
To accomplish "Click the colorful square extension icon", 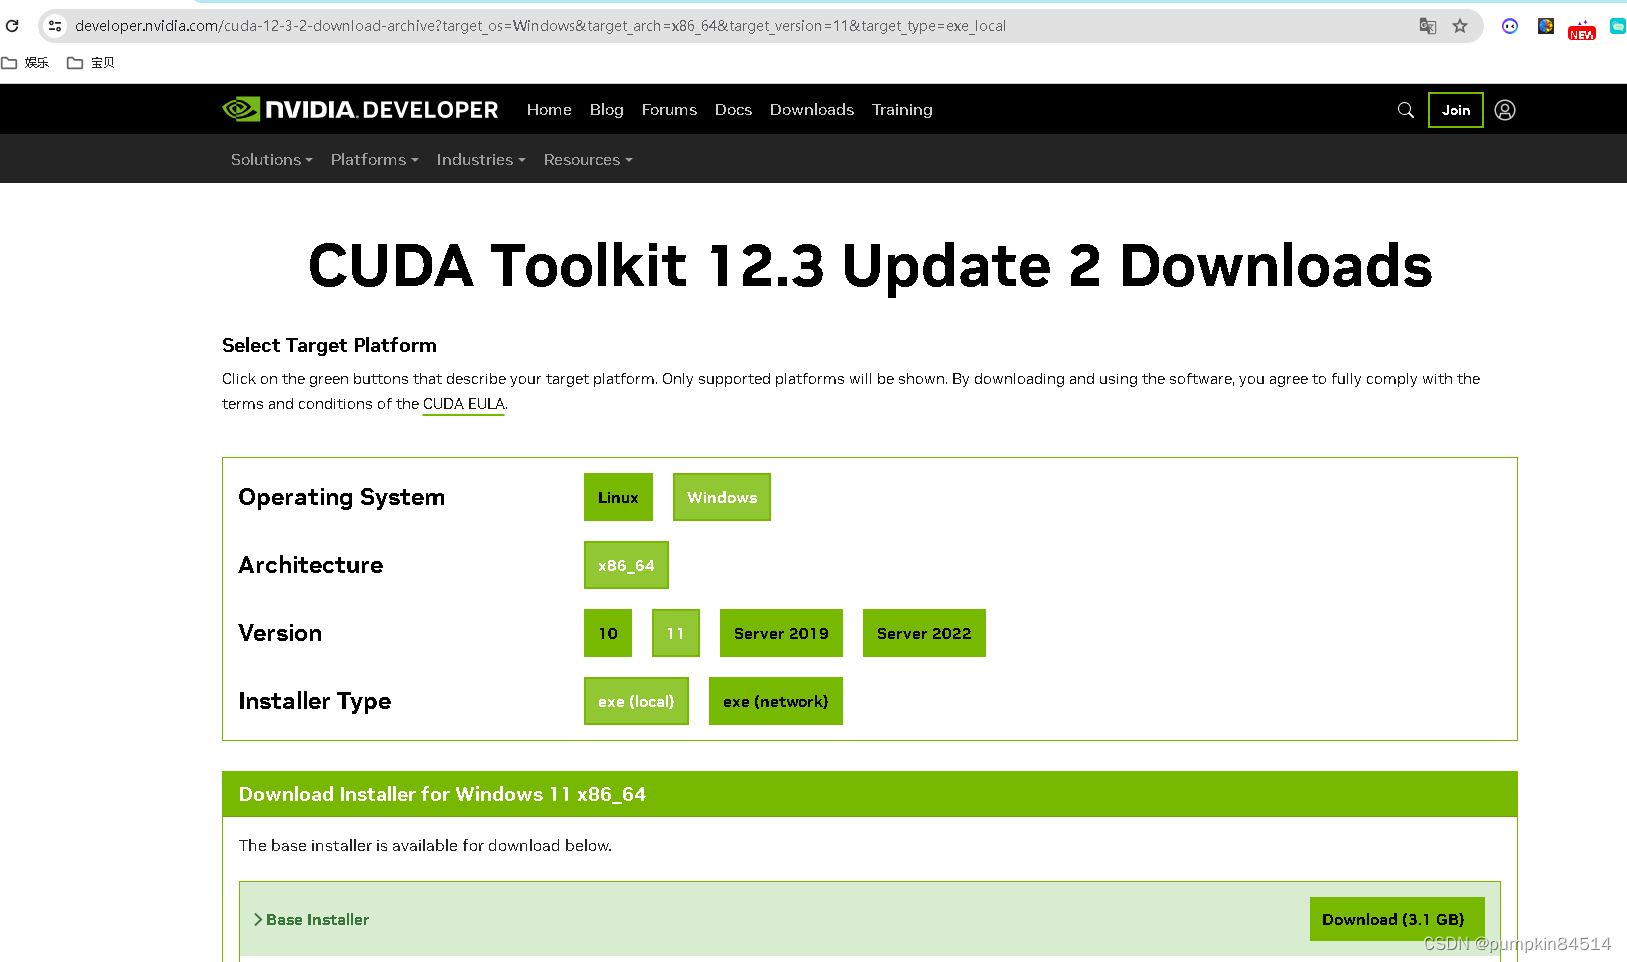I will pyautogui.click(x=1546, y=26).
